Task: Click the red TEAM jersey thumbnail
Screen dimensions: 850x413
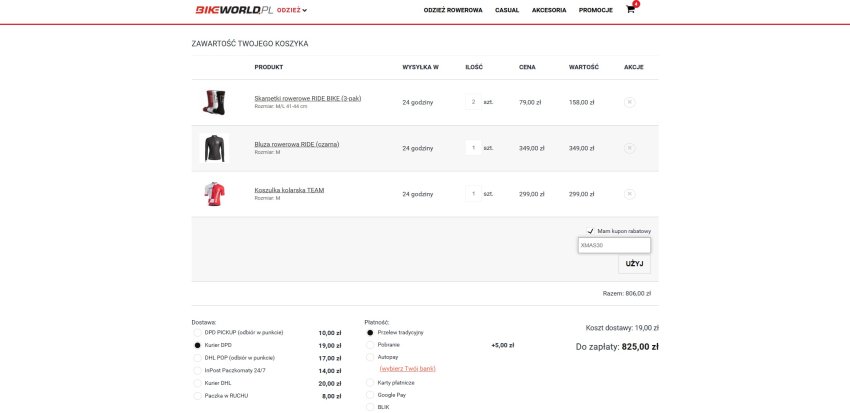Action: pyautogui.click(x=214, y=194)
